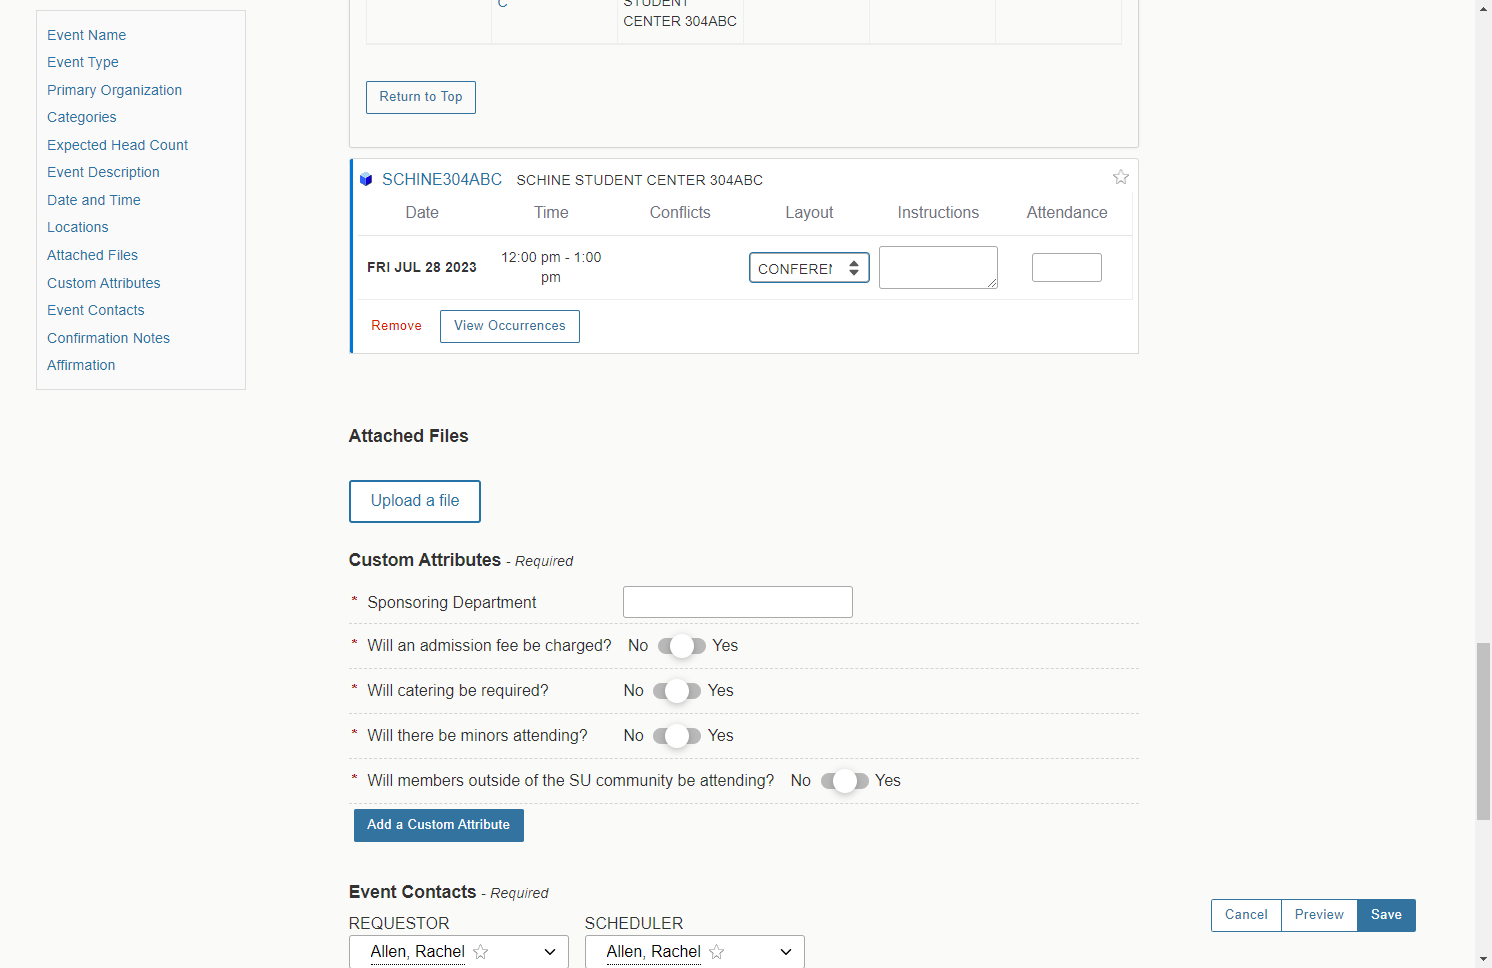
Task: Go to Primary Organization in the sidebar
Action: pos(114,90)
